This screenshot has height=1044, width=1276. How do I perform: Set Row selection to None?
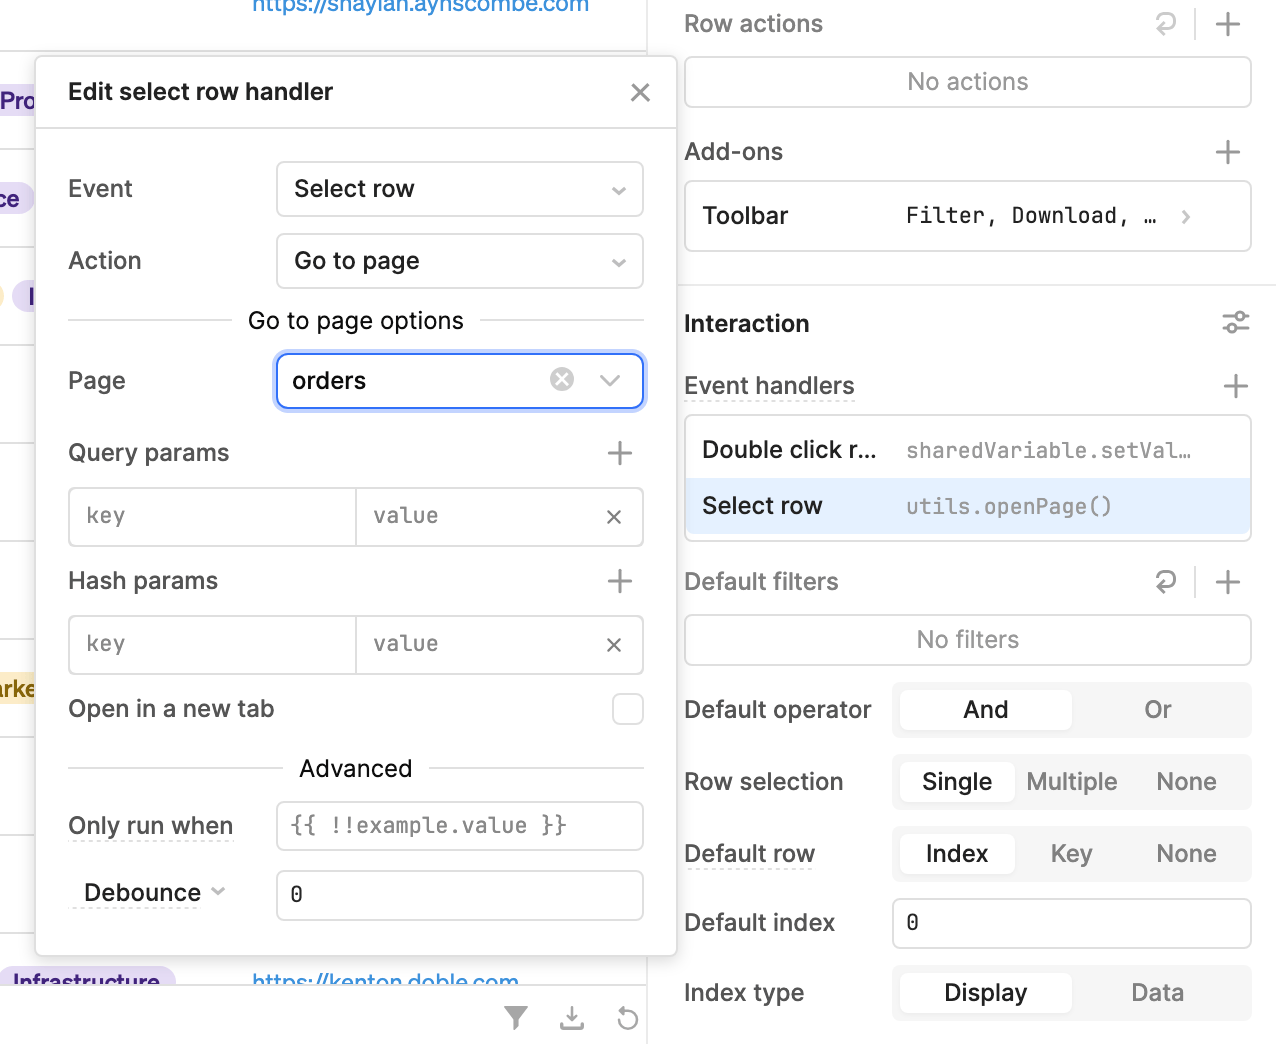1187,782
